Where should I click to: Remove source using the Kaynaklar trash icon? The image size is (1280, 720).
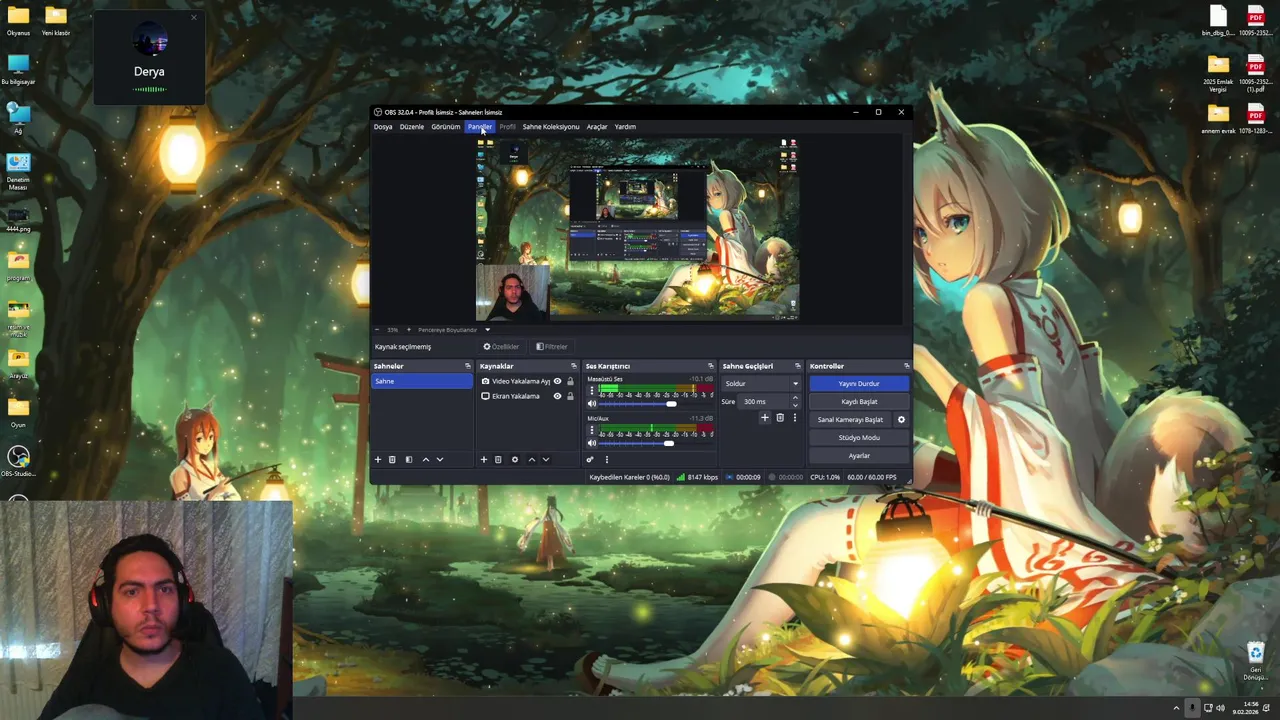click(x=498, y=460)
